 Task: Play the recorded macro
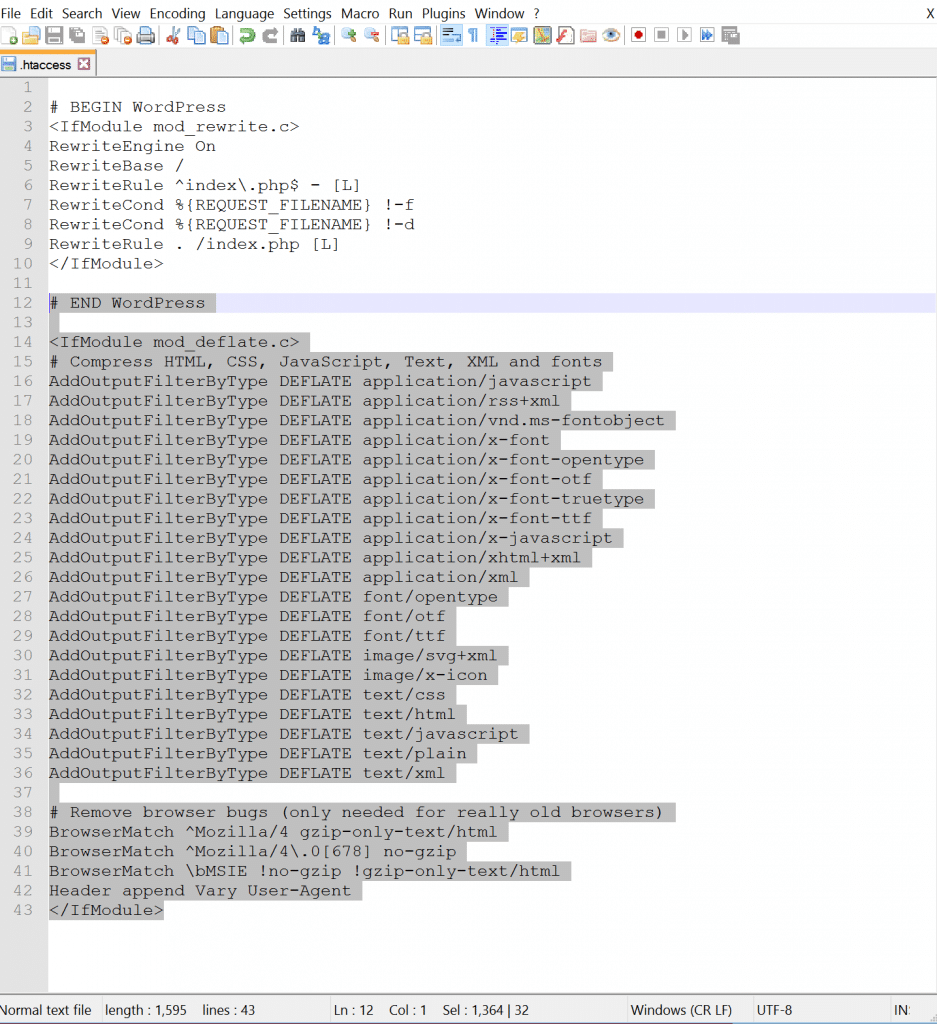click(685, 35)
